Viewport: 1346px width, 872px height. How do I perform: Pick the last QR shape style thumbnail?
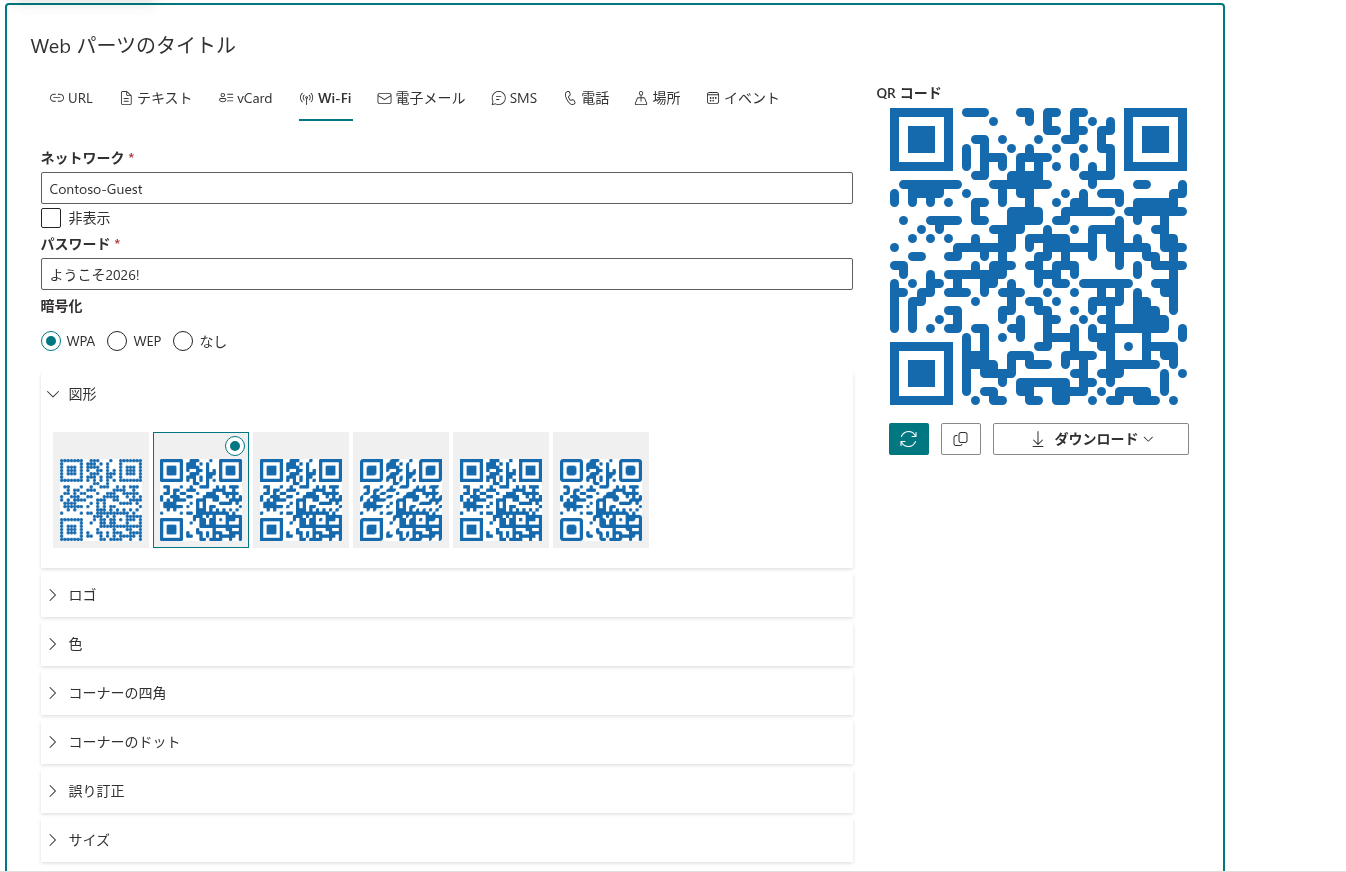[601, 490]
